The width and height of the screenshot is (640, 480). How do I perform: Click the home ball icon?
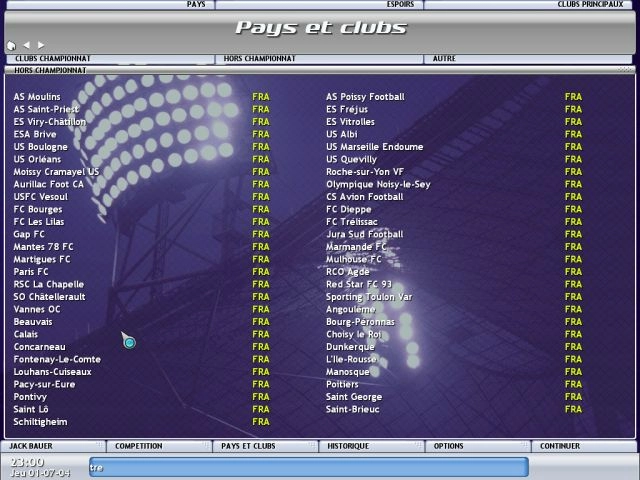click(x=11, y=45)
